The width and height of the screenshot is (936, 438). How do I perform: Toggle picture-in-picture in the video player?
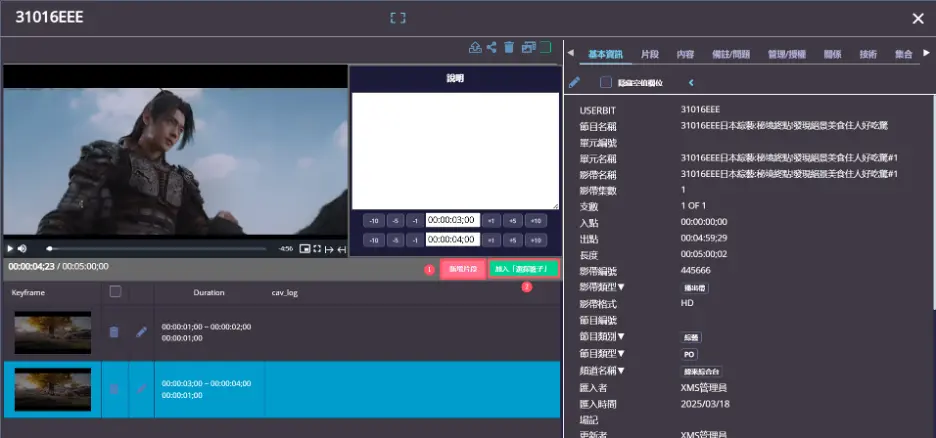tap(304, 248)
